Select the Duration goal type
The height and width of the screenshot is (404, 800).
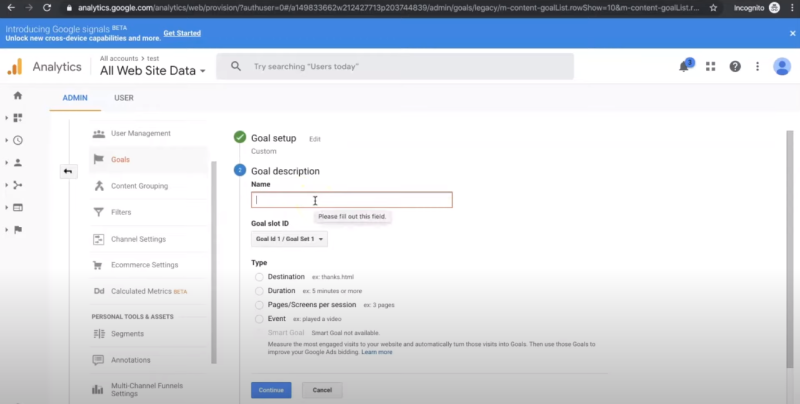[x=260, y=291]
